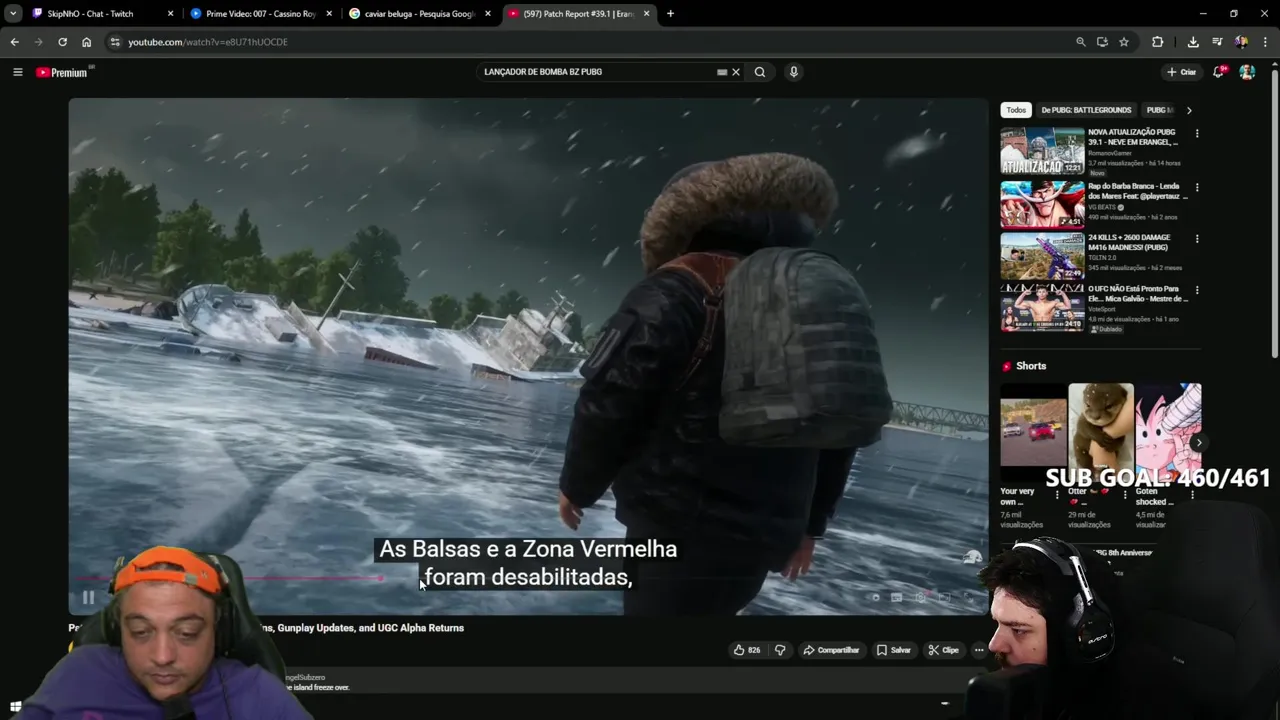Open the YouTube hamburger guide menu
The height and width of the screenshot is (720, 1280).
tap(17, 72)
